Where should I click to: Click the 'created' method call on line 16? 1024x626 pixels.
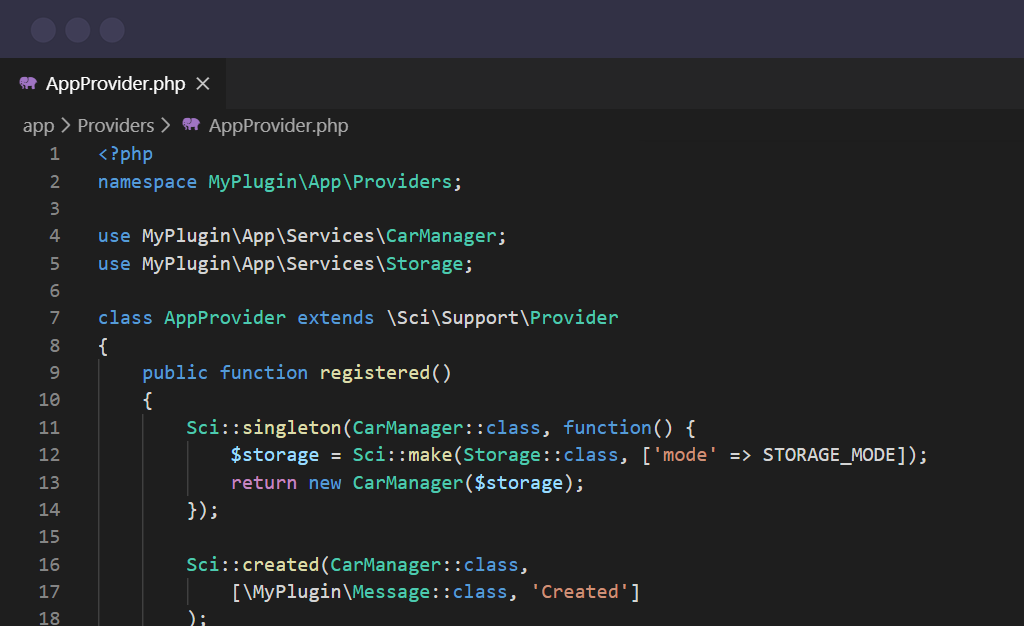pyautogui.click(x=280, y=565)
